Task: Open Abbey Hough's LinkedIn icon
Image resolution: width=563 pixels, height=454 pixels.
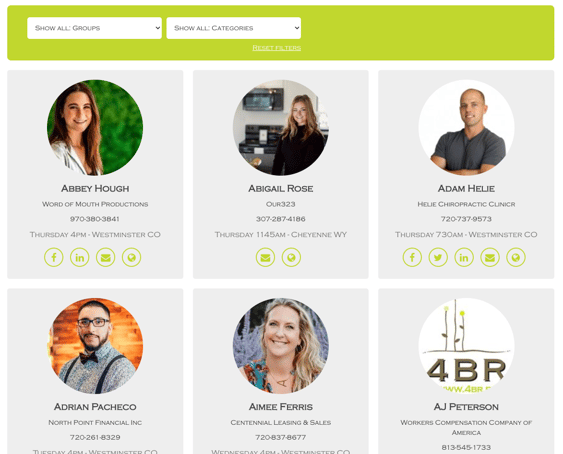Action: click(80, 257)
